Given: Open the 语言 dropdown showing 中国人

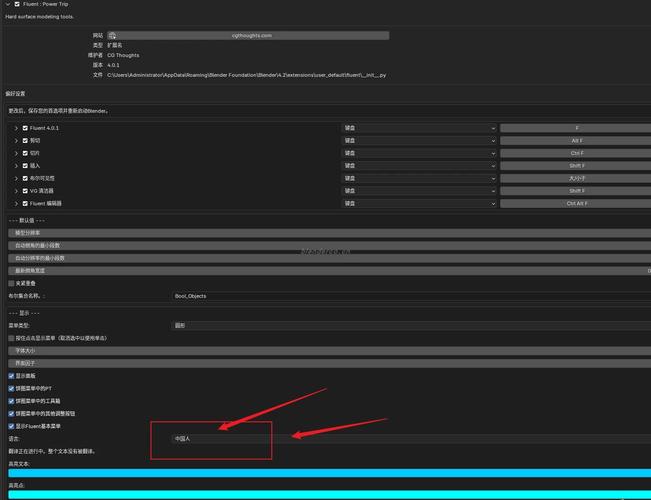Looking at the screenshot, I should pos(411,439).
